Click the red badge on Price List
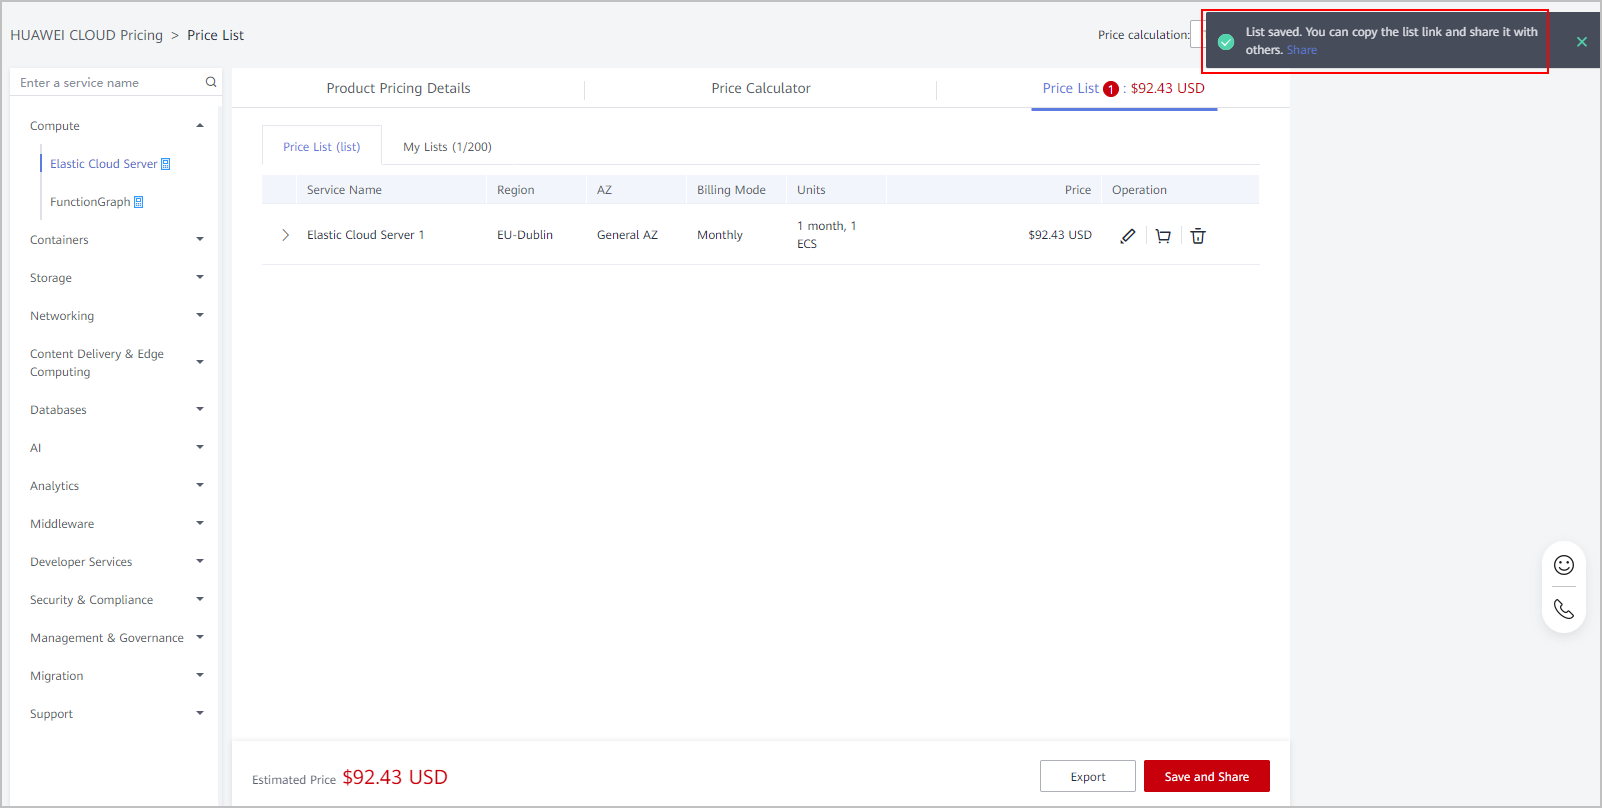The height and width of the screenshot is (808, 1602). click(x=1111, y=89)
